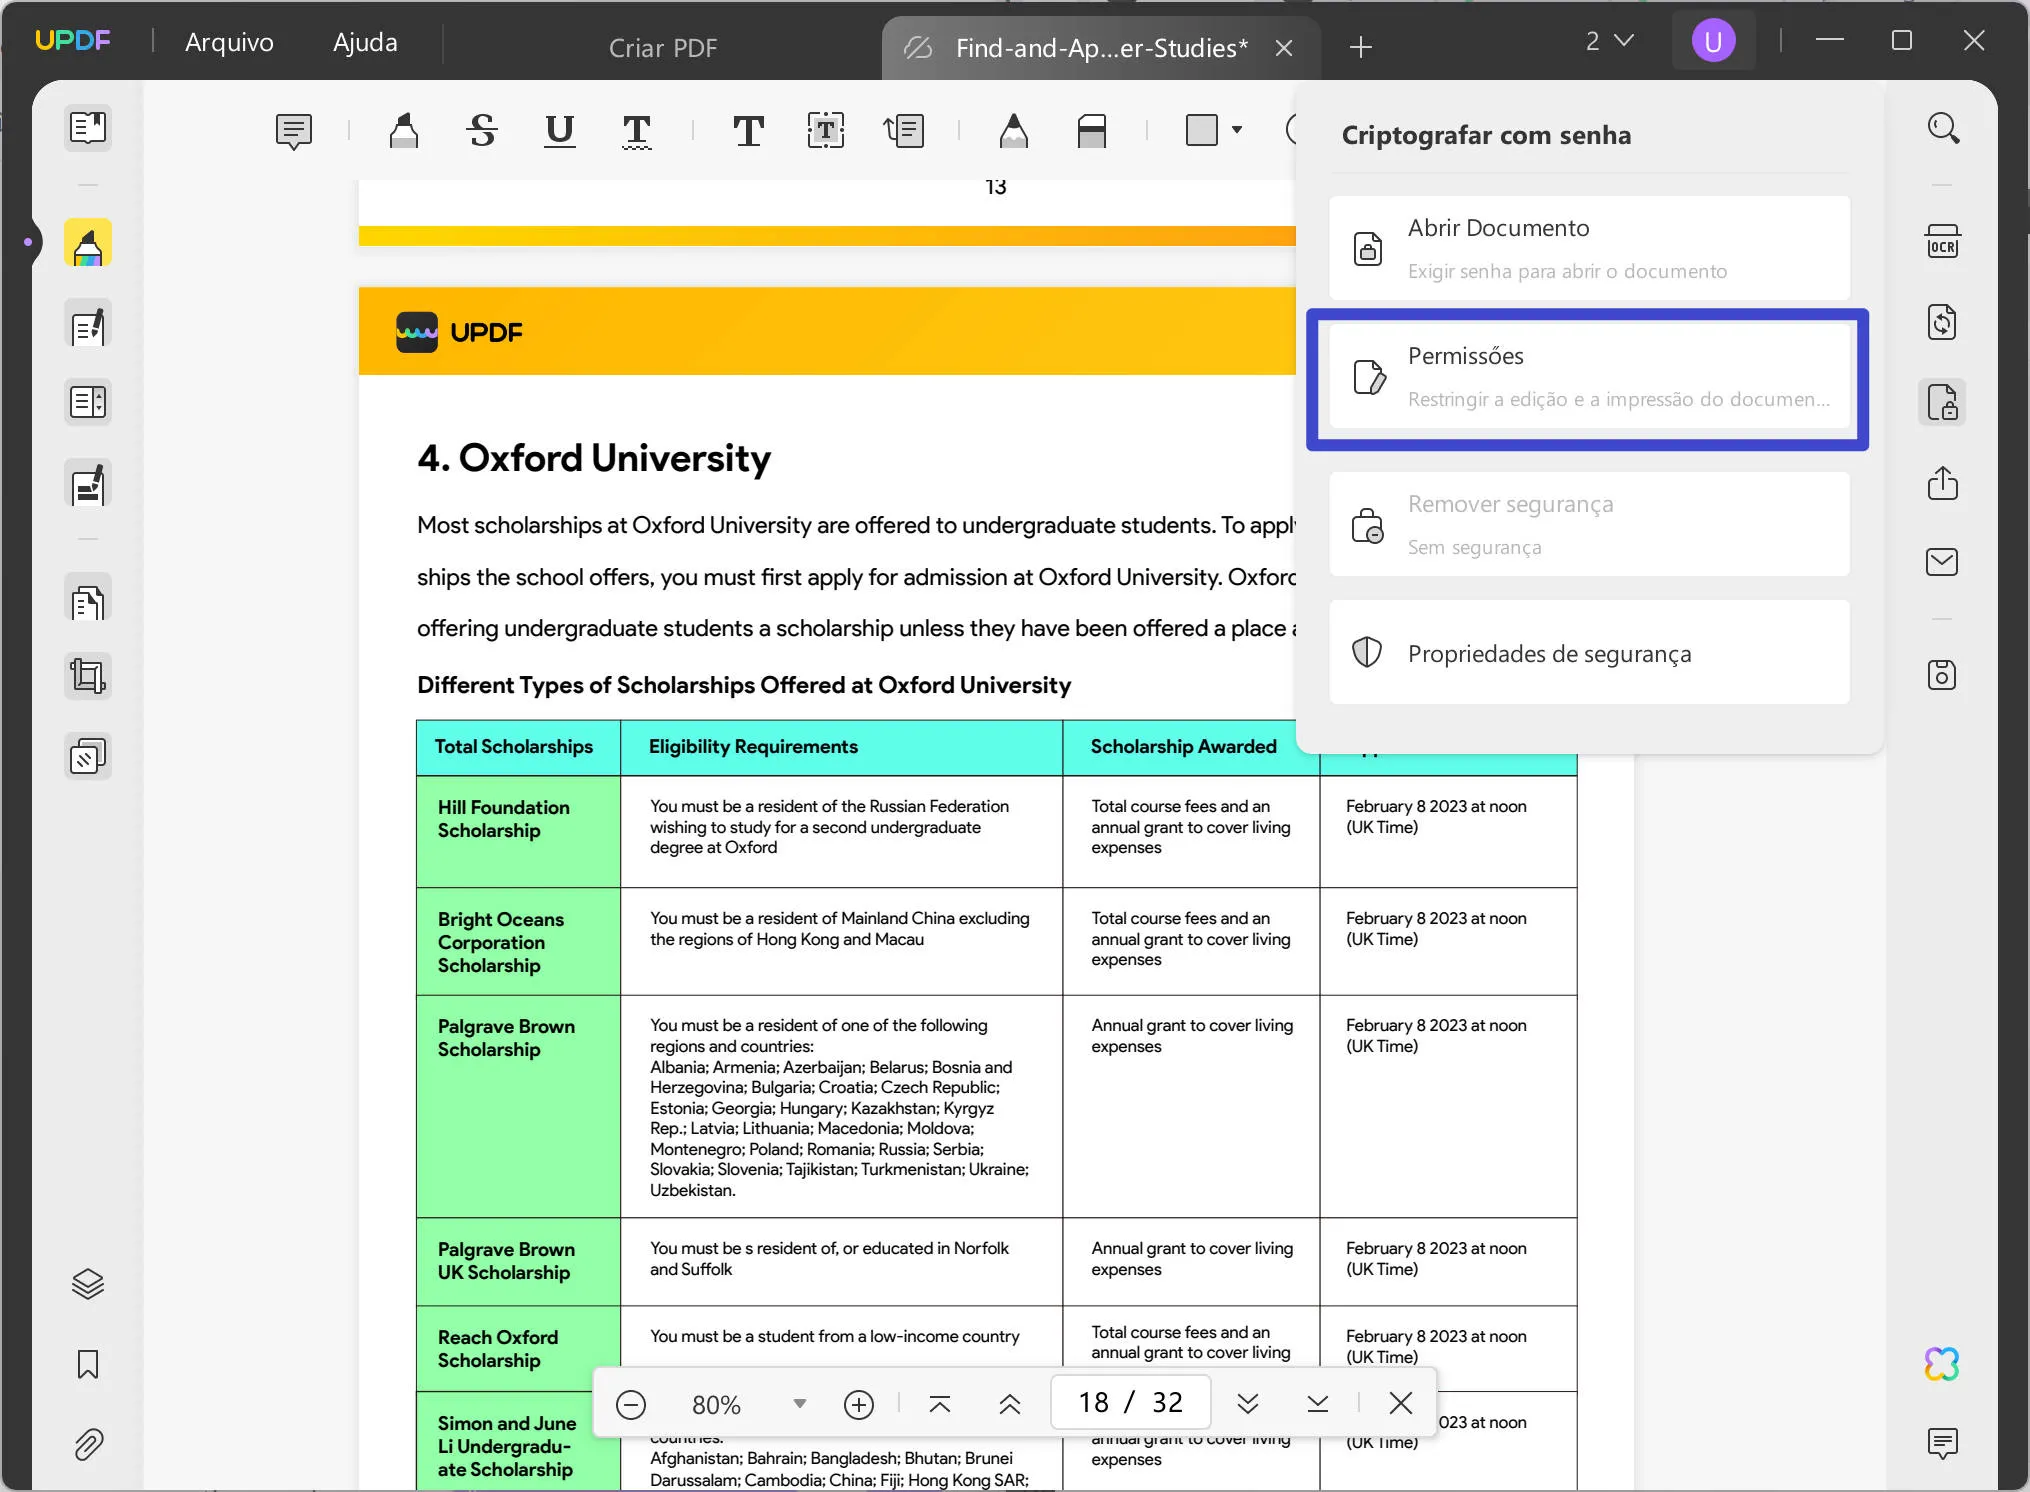
Task: Select the squiggly underline tool
Action: click(637, 131)
